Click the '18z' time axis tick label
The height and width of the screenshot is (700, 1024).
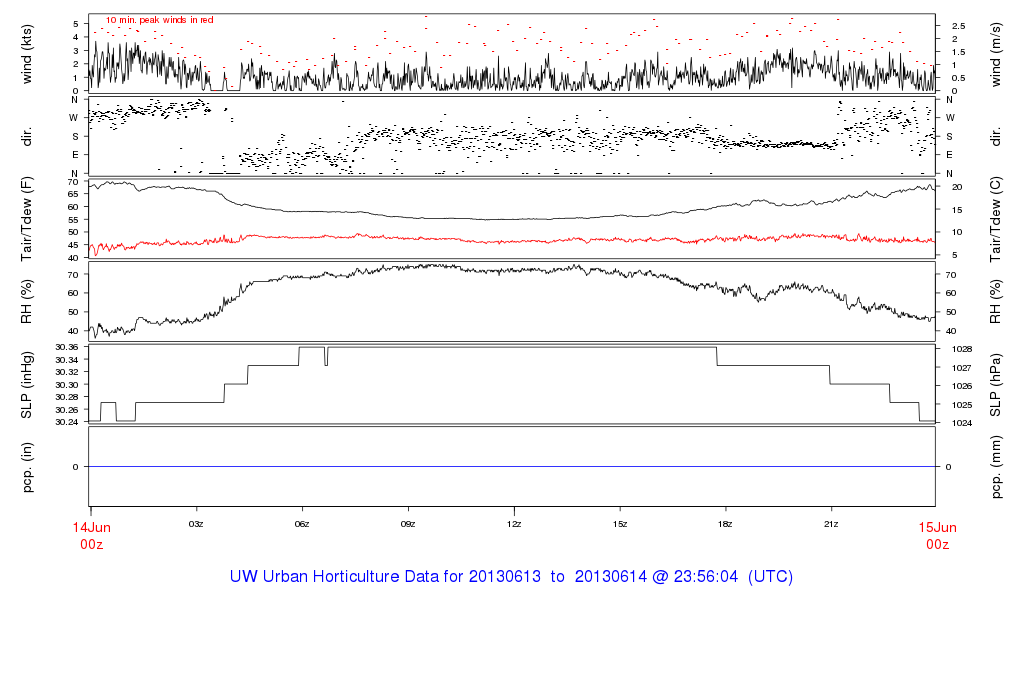click(x=725, y=524)
